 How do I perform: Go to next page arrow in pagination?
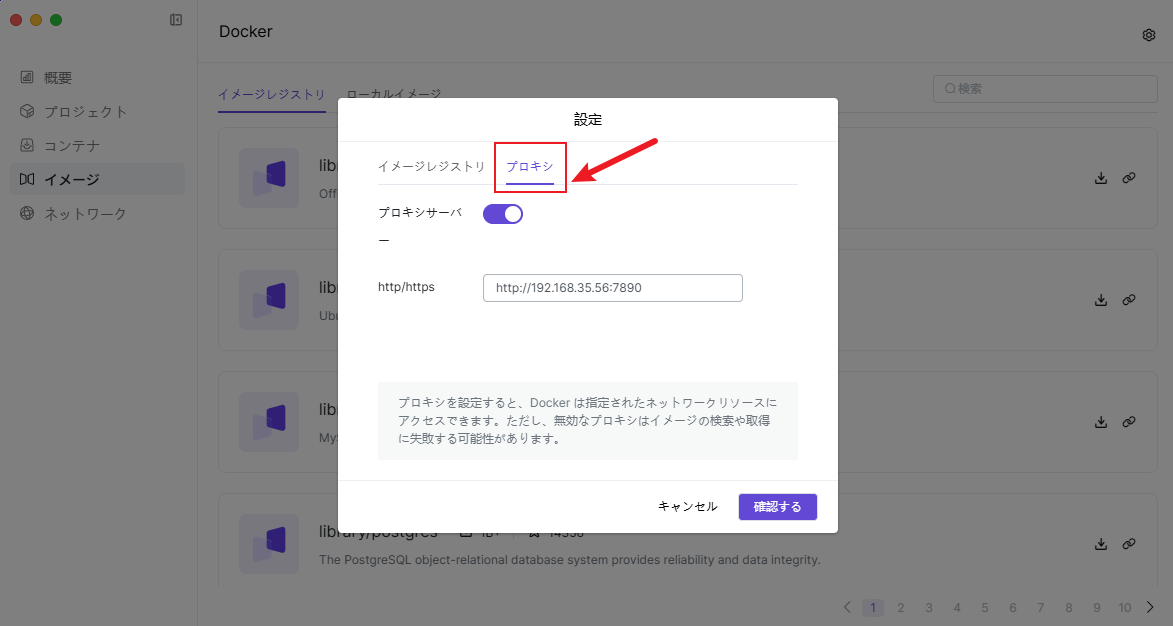pos(1150,607)
